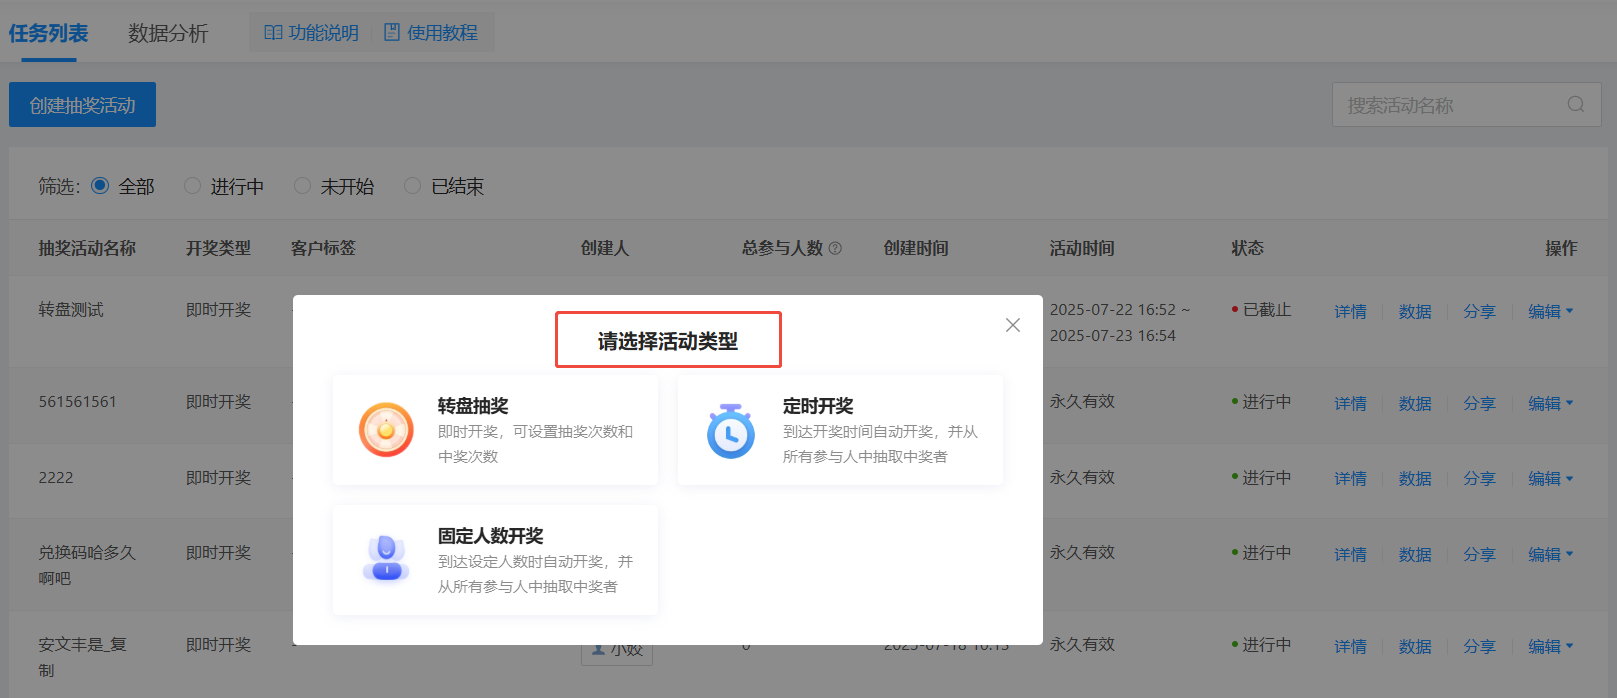
Task: Click the search magnifier icon
Action: pyautogui.click(x=1576, y=104)
